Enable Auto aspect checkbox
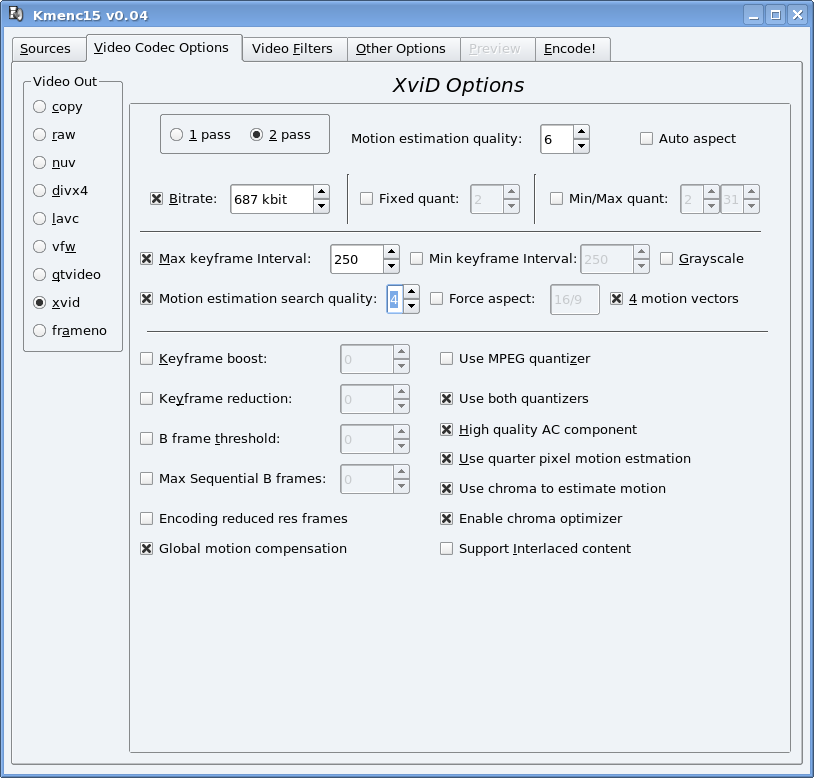The width and height of the screenshot is (814, 778). coord(646,139)
